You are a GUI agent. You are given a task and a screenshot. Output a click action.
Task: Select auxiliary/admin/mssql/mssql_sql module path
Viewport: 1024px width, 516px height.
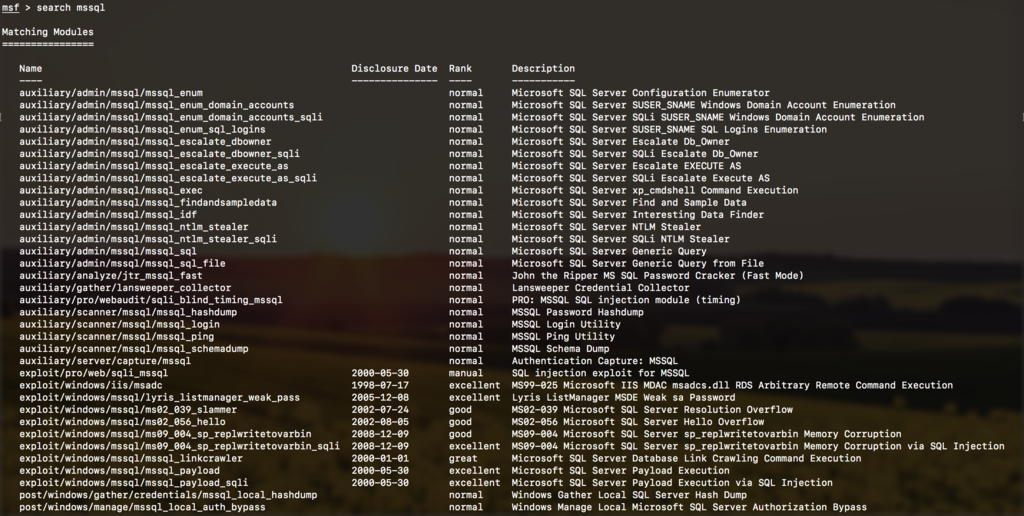coord(108,251)
